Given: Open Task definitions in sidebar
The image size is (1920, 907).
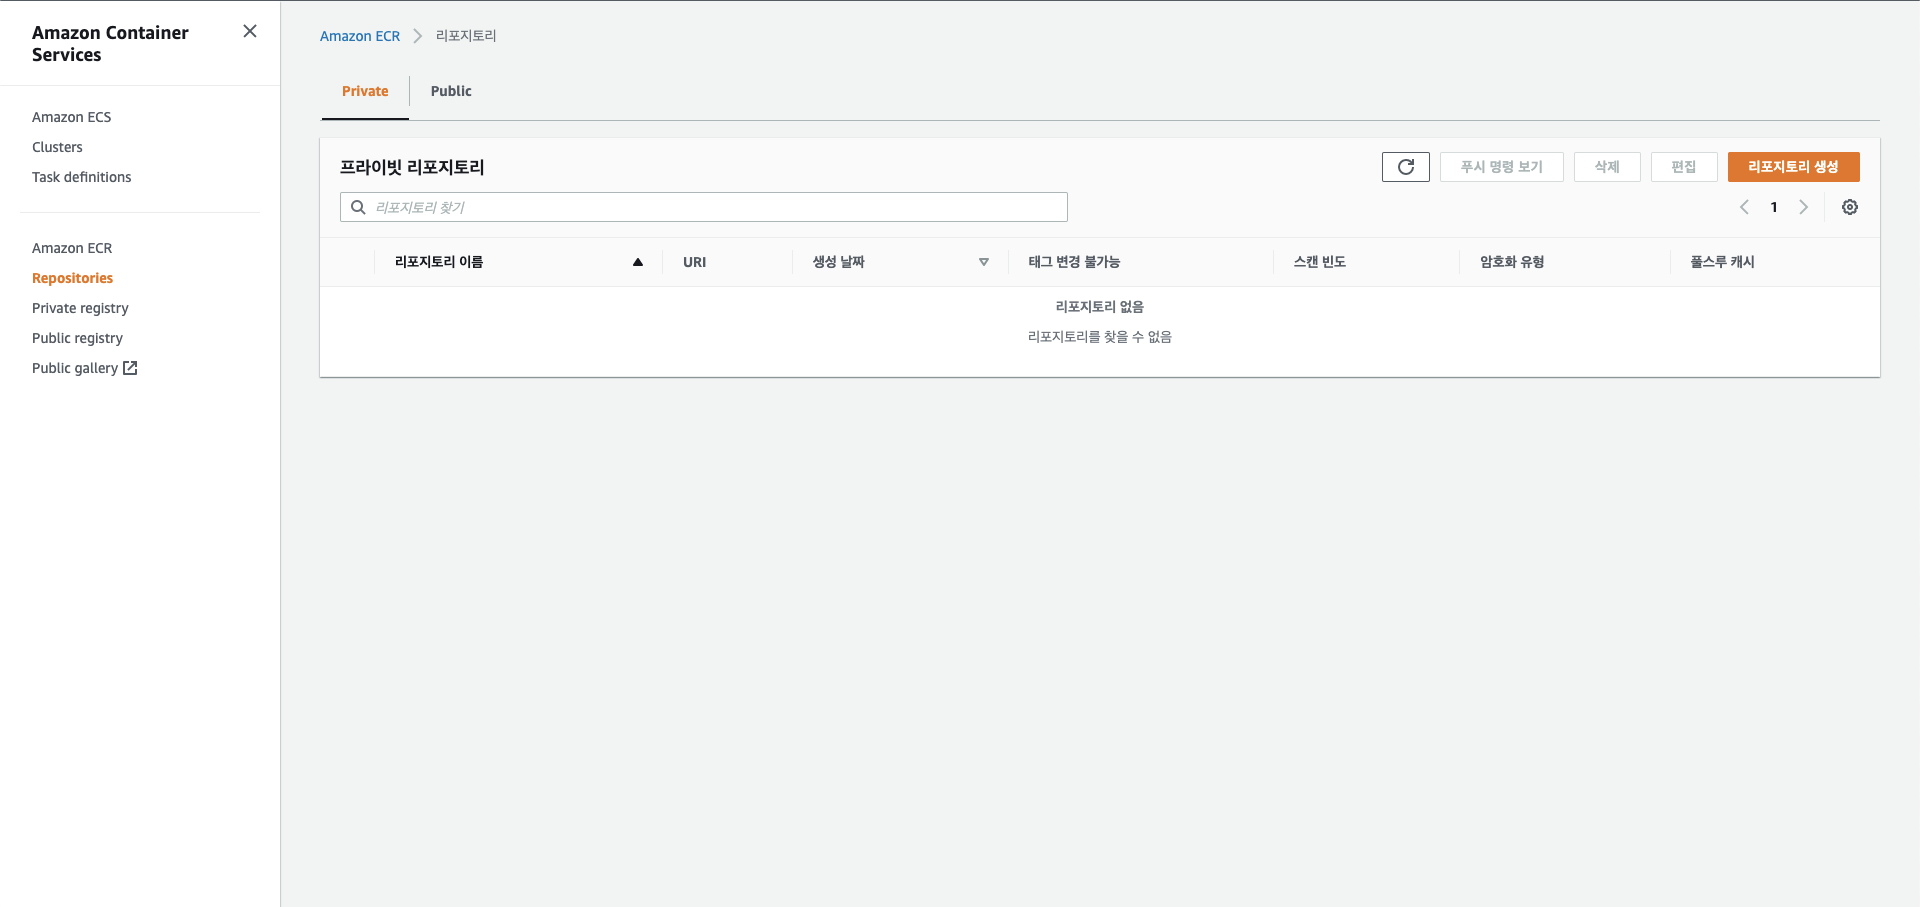Looking at the screenshot, I should tap(82, 177).
